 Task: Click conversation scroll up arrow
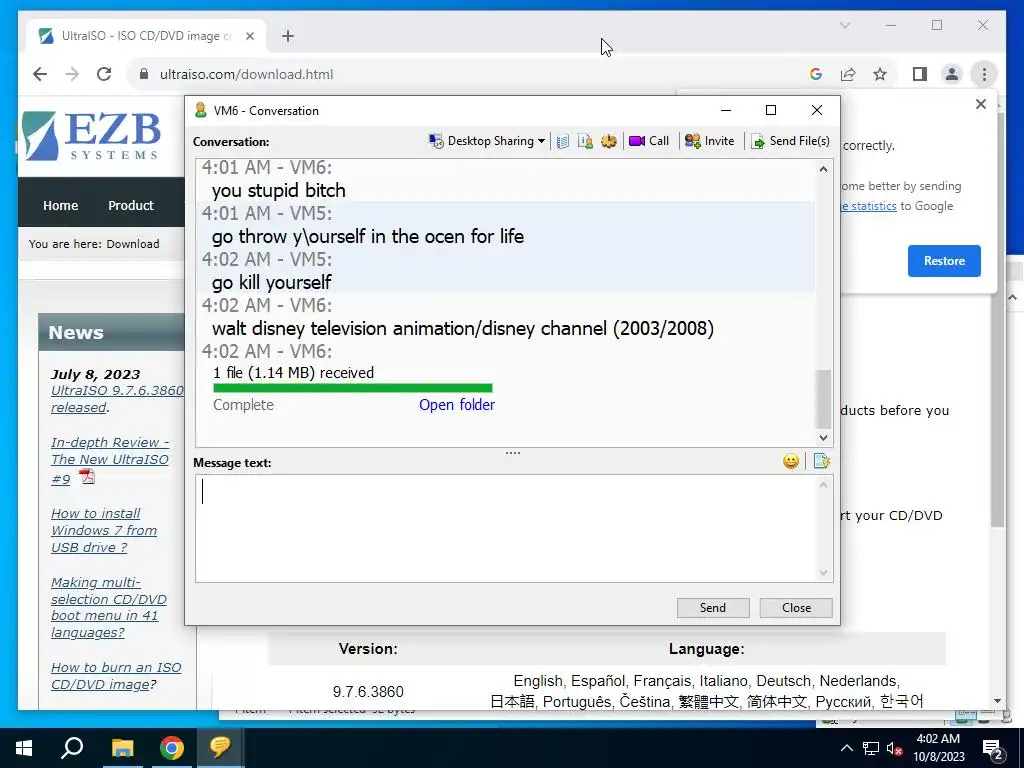coord(824,169)
